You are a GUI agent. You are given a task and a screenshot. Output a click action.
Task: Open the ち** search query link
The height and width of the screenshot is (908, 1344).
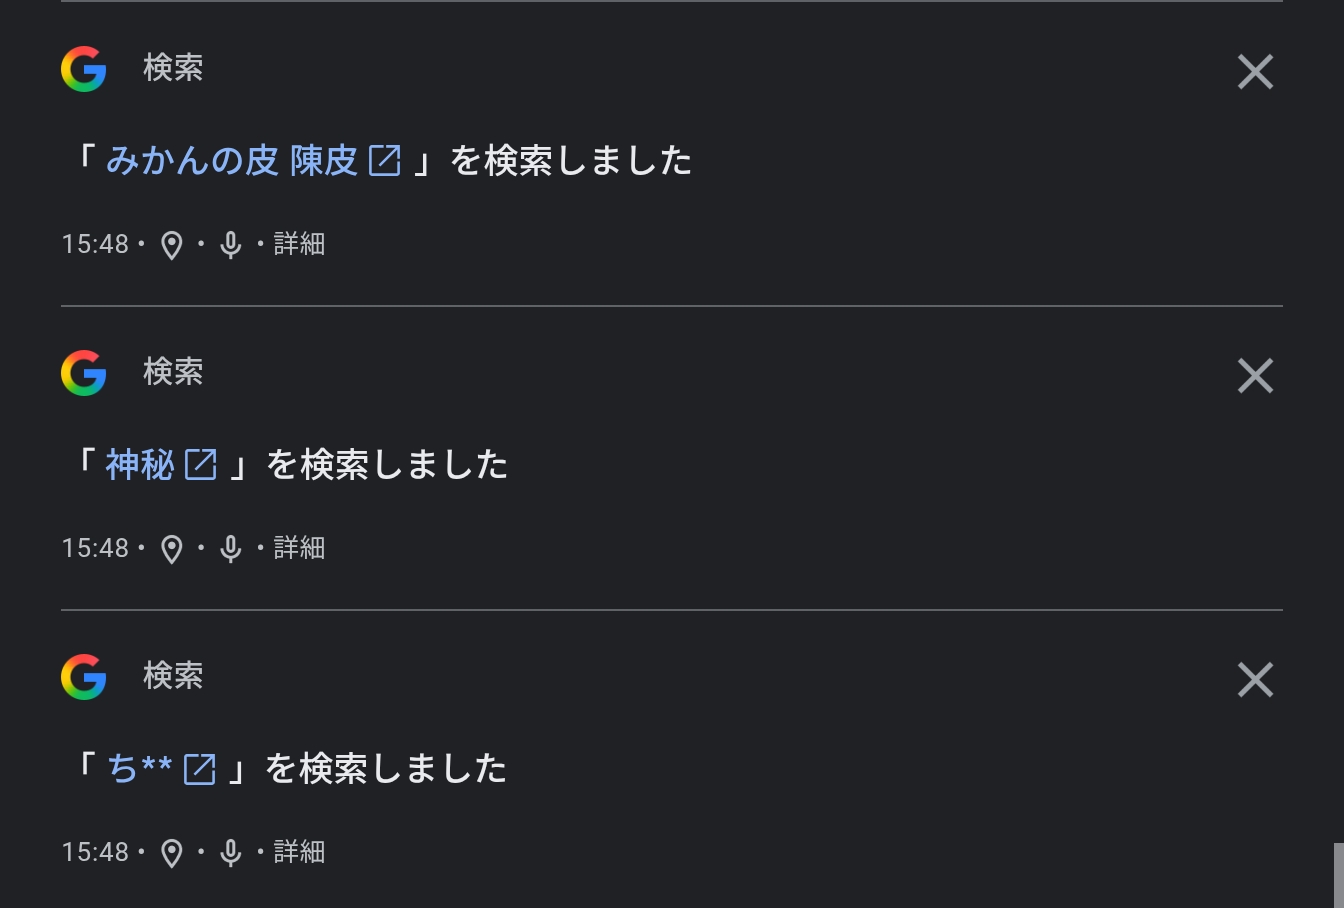pyautogui.click(x=139, y=768)
